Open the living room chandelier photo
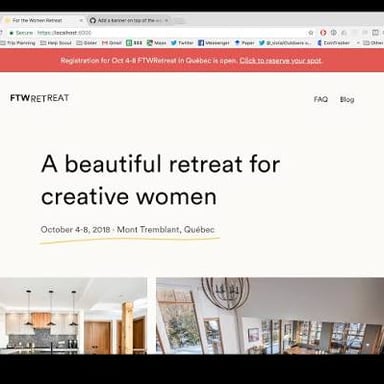This screenshot has height=384, width=384. (x=270, y=316)
